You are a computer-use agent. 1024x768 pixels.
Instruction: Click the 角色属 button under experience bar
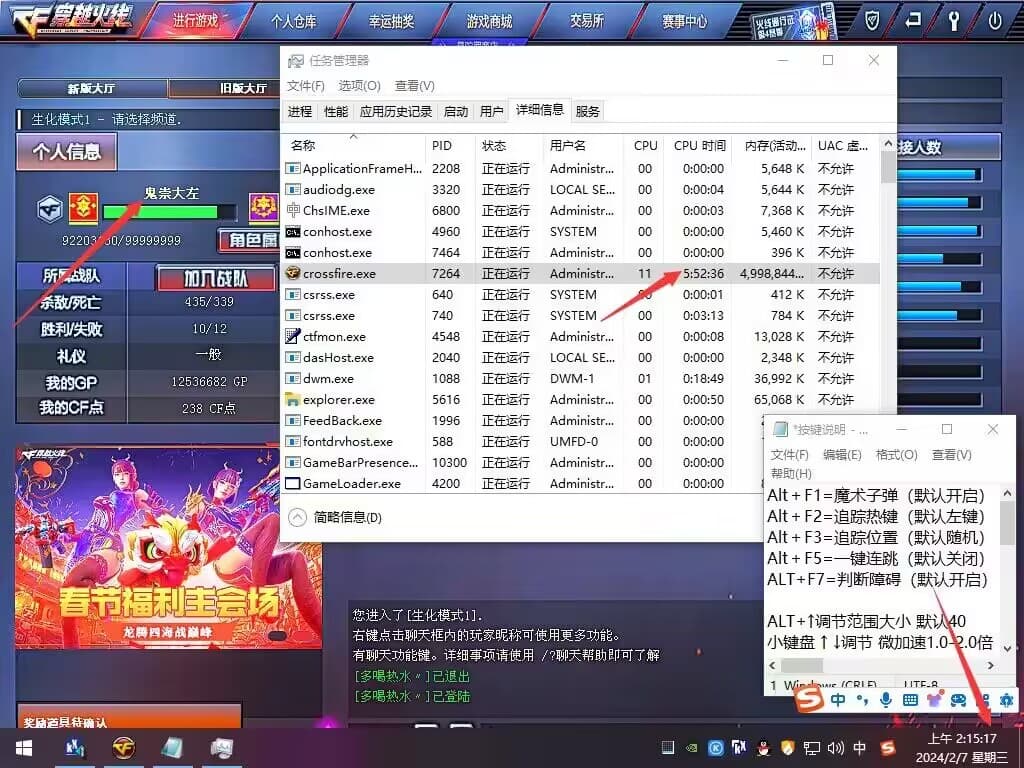point(249,240)
